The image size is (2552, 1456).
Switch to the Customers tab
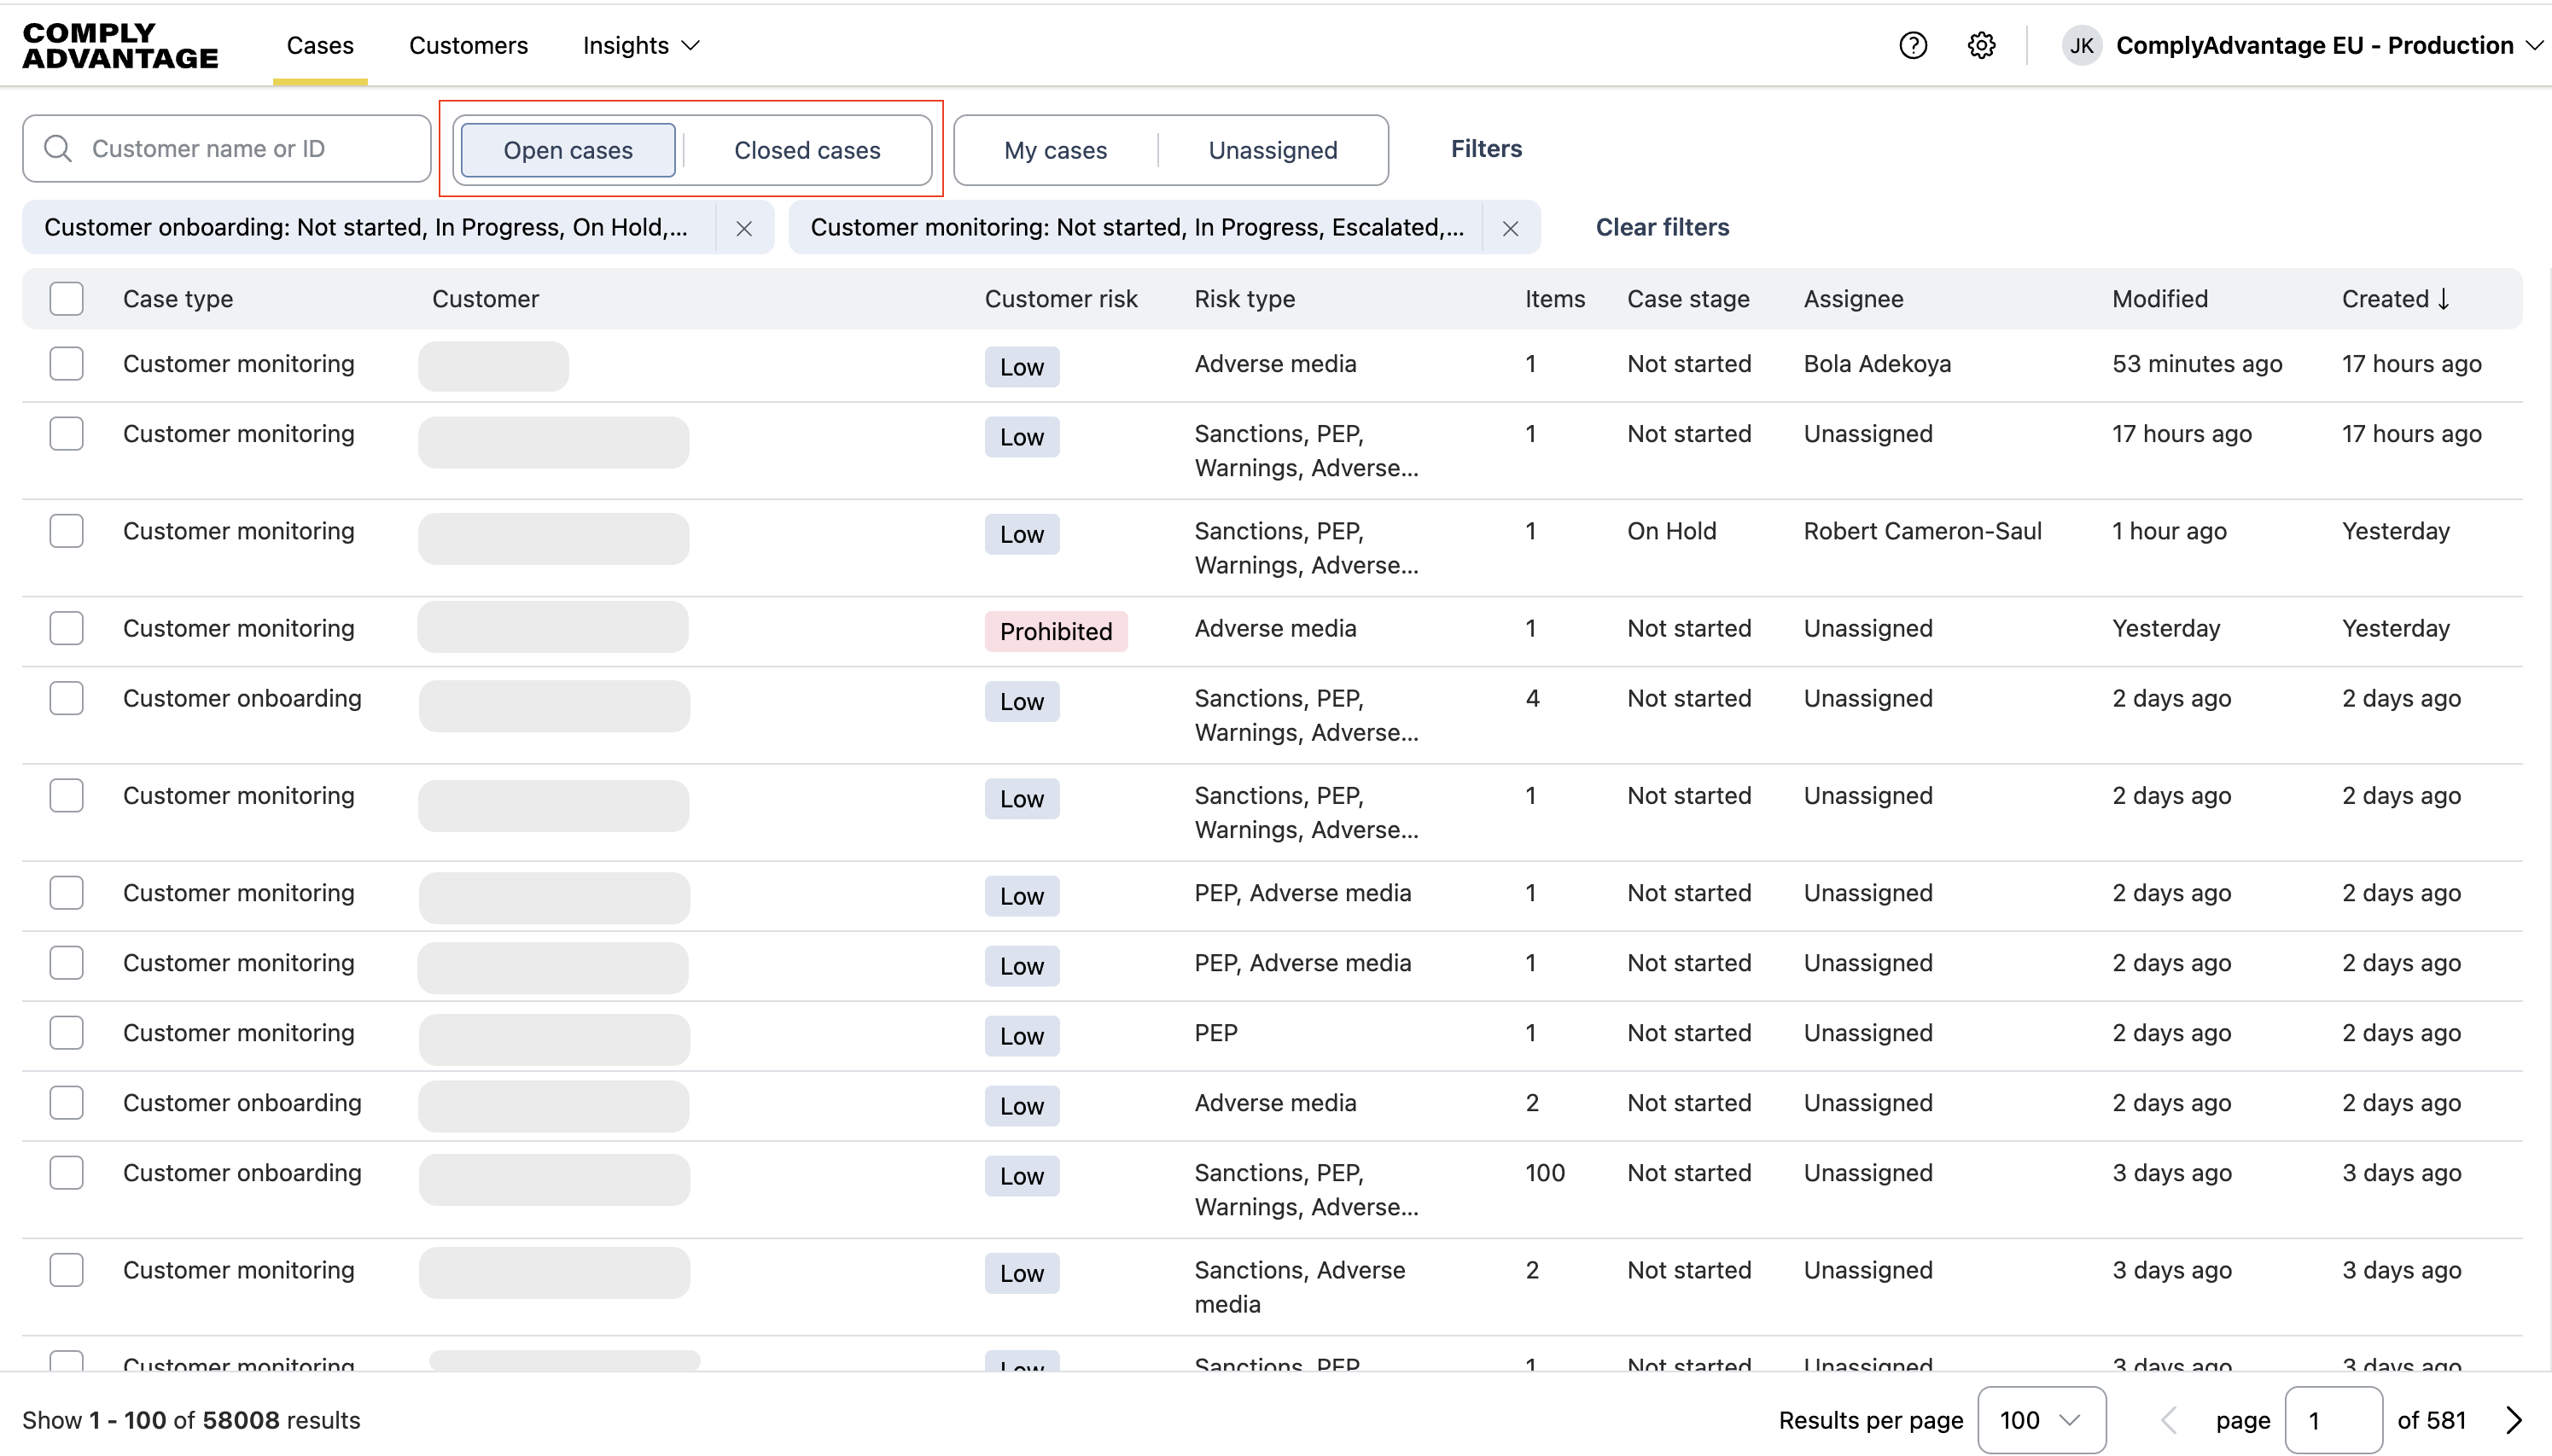click(468, 46)
